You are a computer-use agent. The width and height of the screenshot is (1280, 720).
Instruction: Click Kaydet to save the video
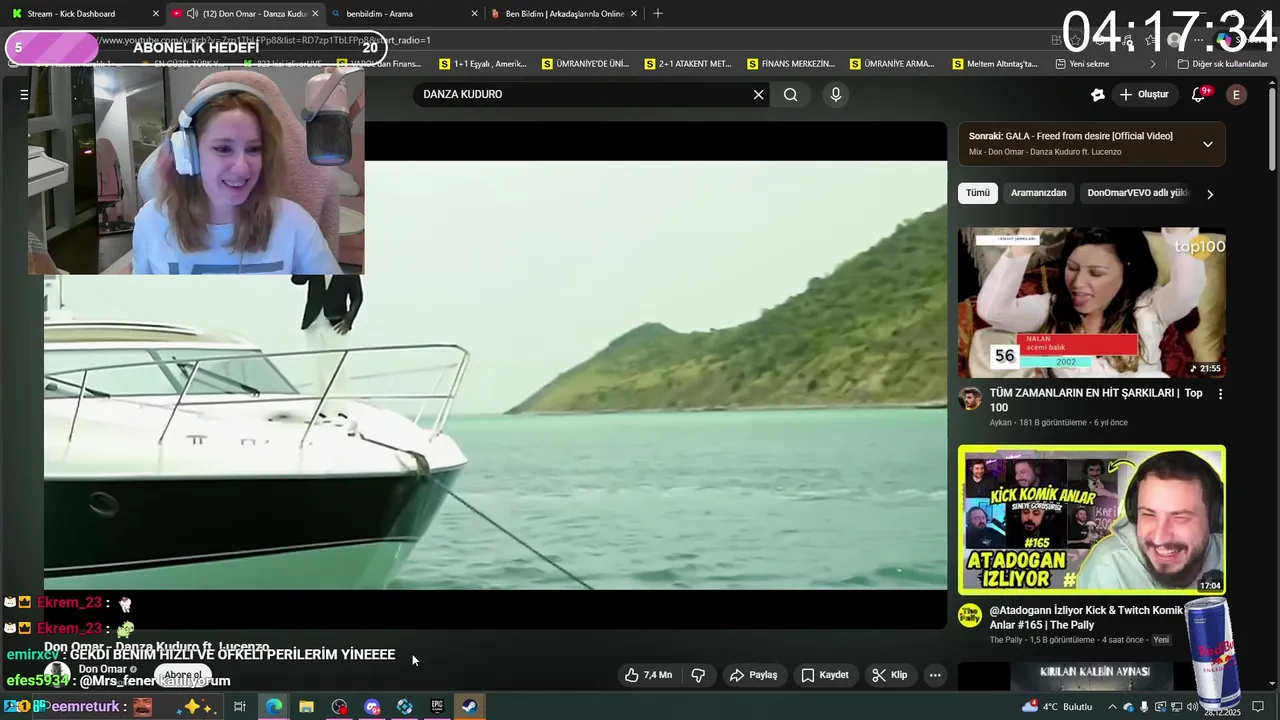coord(825,675)
